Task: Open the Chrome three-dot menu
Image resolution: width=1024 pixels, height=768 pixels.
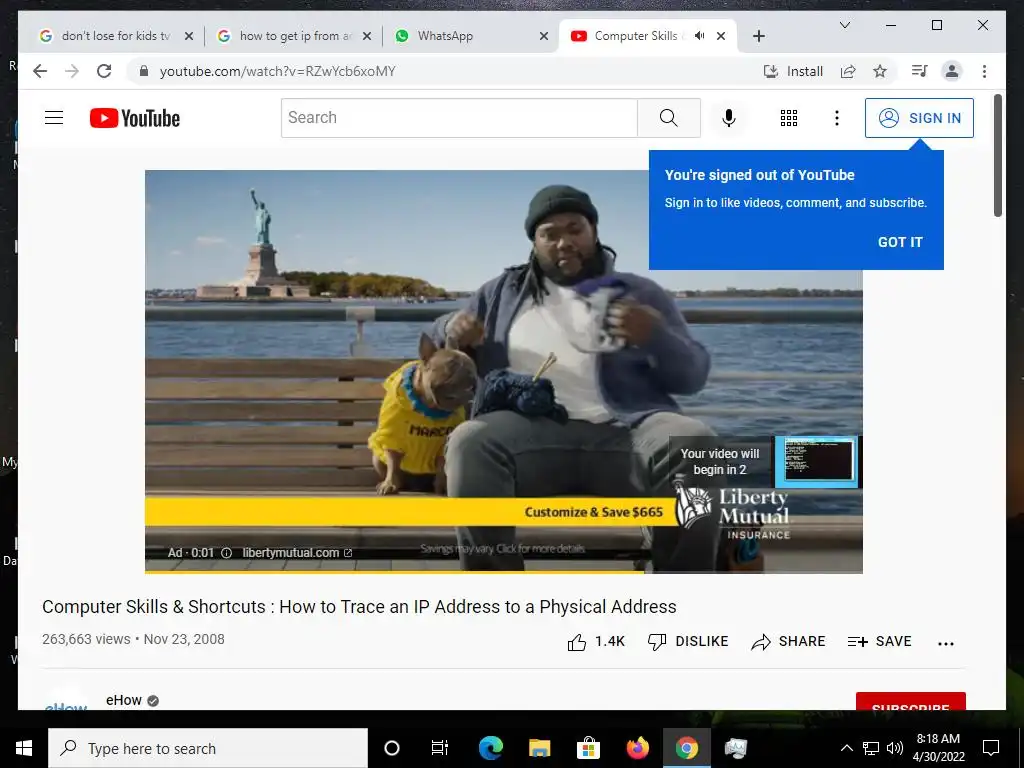Action: 984,71
